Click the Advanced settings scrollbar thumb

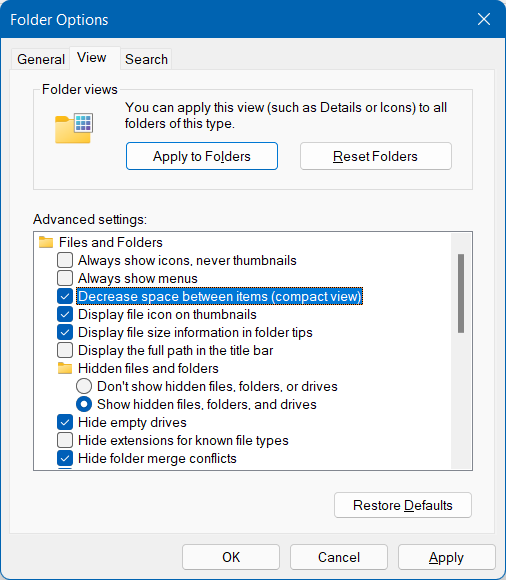coord(461,293)
